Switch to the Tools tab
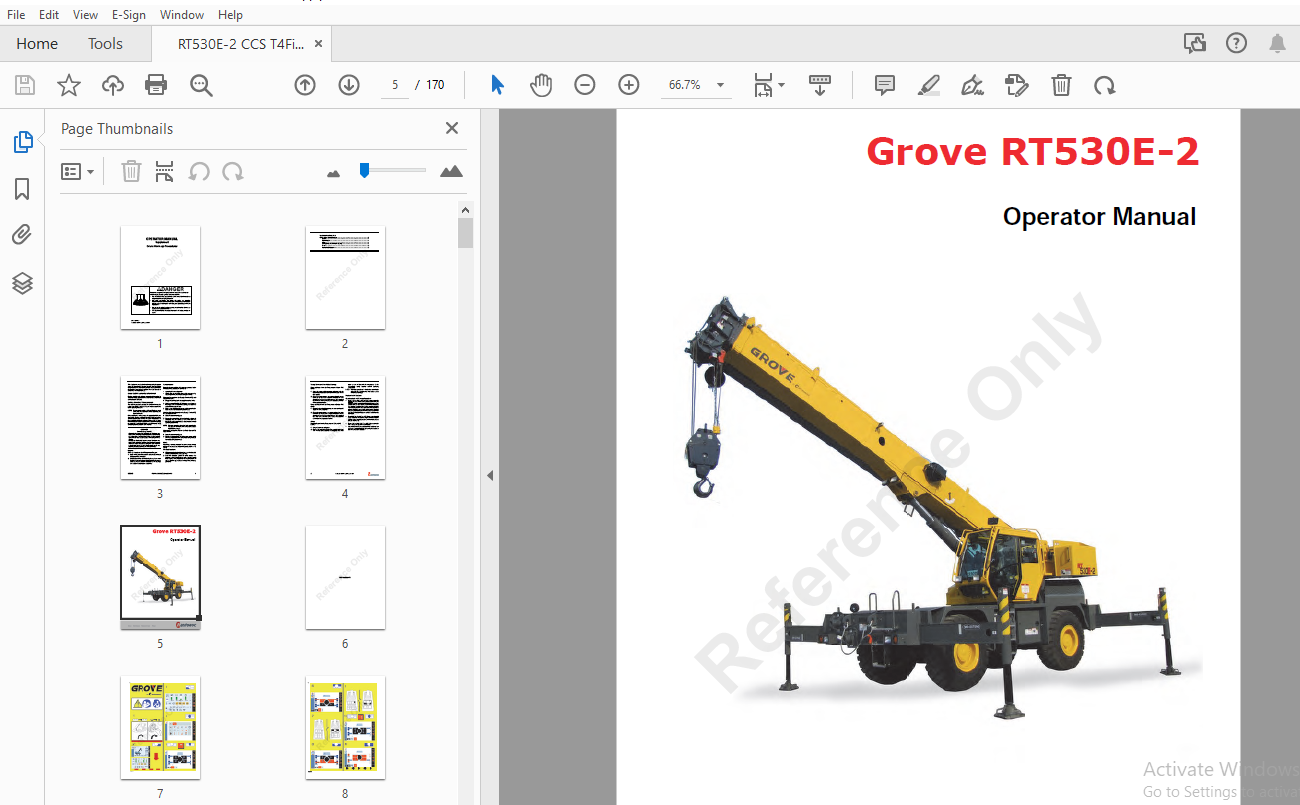 tap(105, 44)
